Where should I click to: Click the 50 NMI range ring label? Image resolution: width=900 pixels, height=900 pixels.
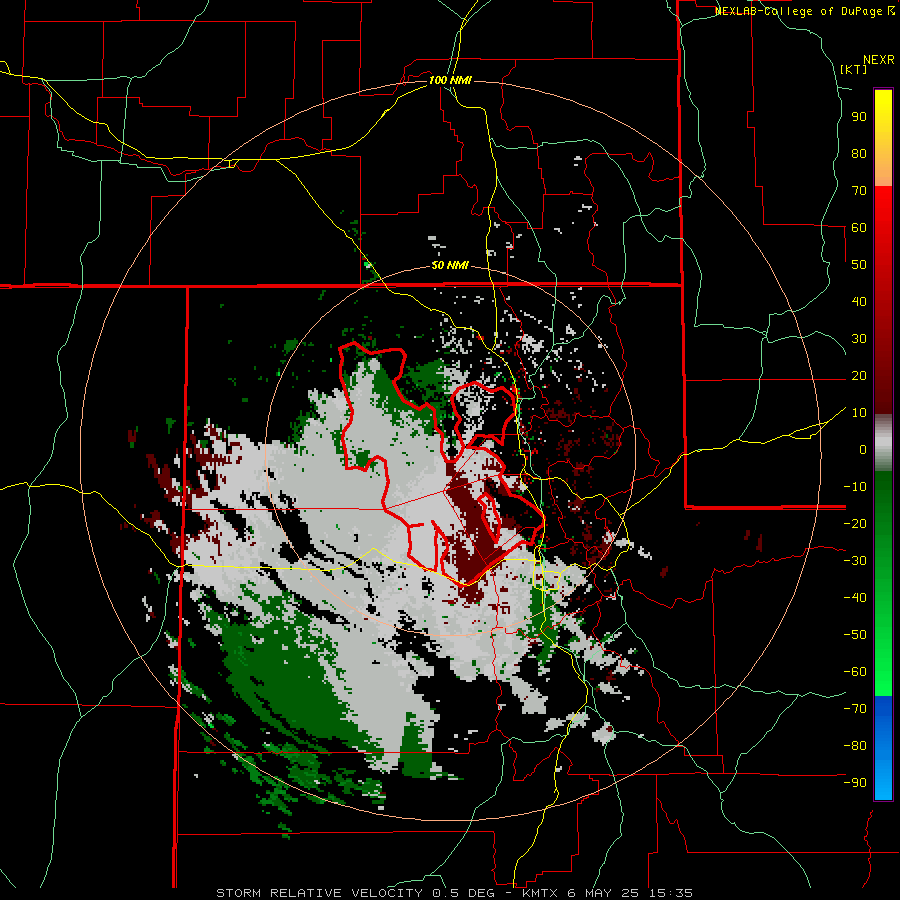coord(450,265)
